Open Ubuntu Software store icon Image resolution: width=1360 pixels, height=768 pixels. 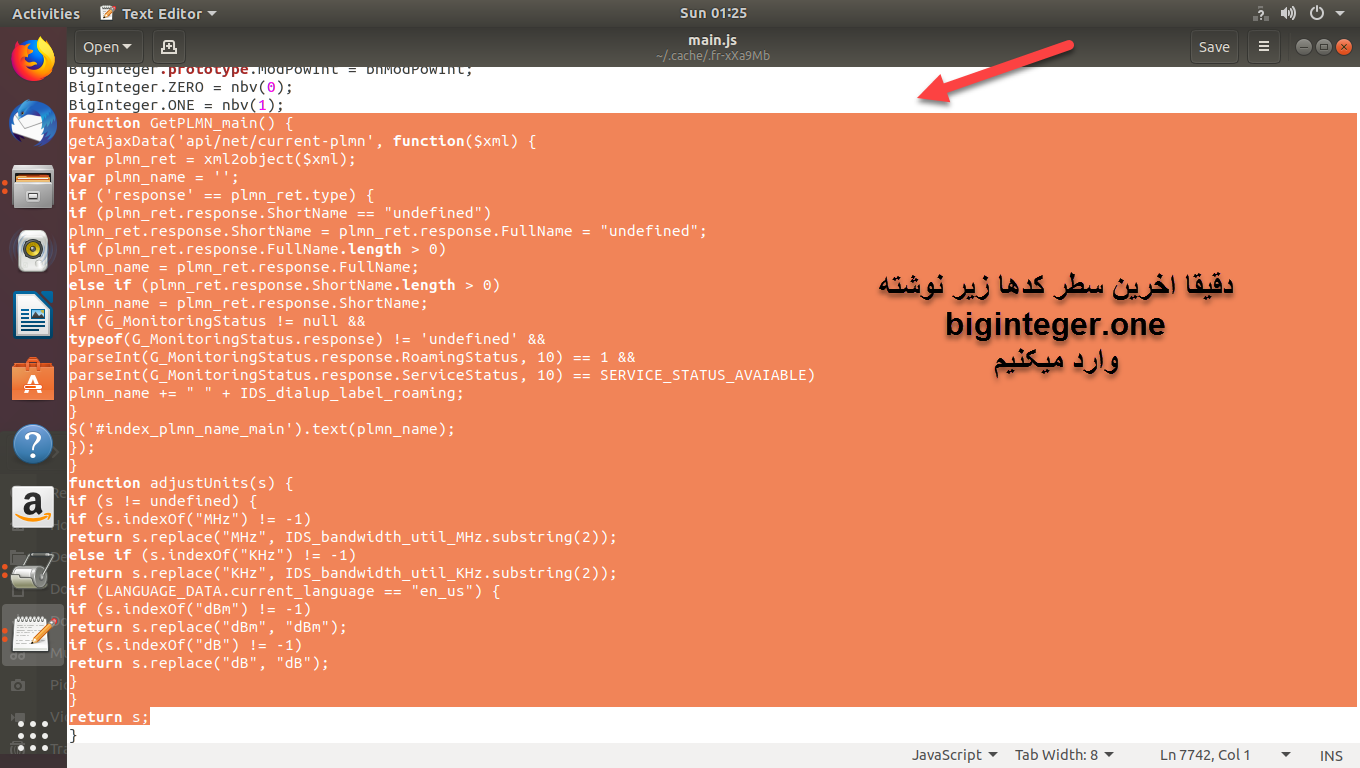coord(33,379)
